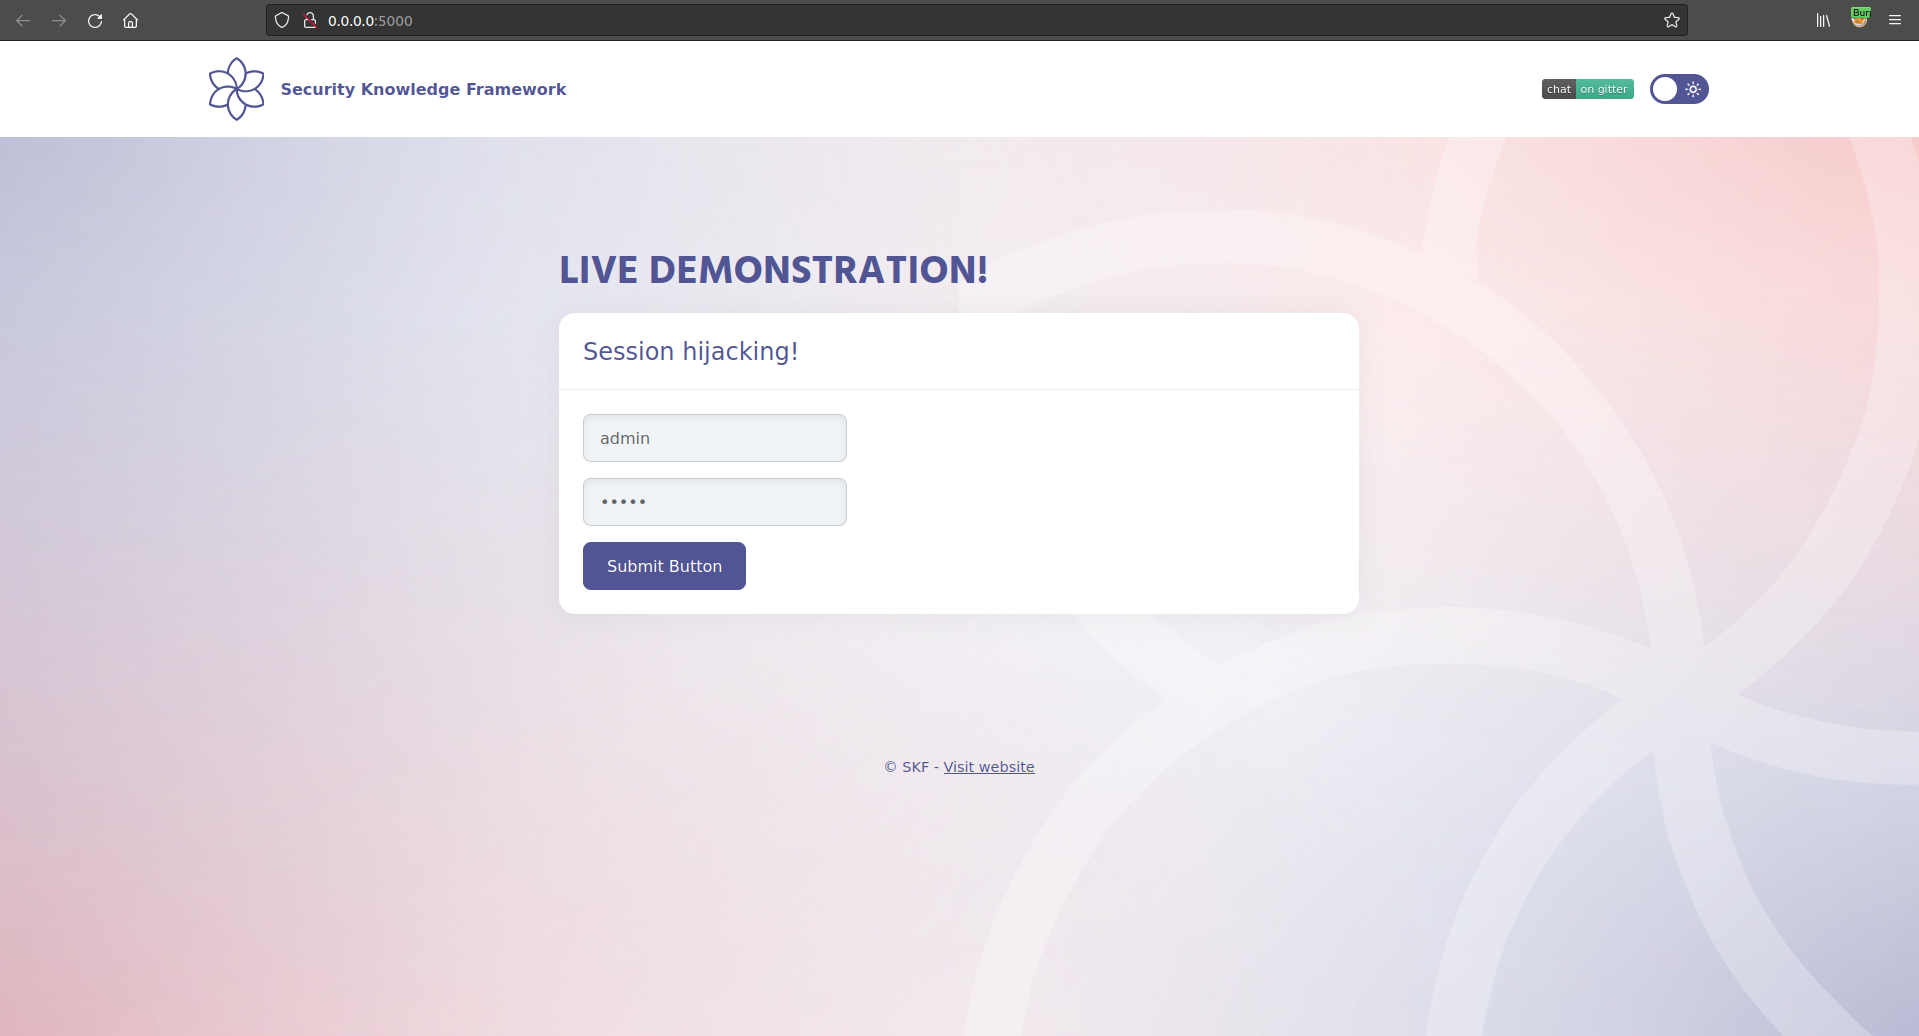The image size is (1919, 1036).
Task: Follow the Visit website link
Action: tap(988, 767)
